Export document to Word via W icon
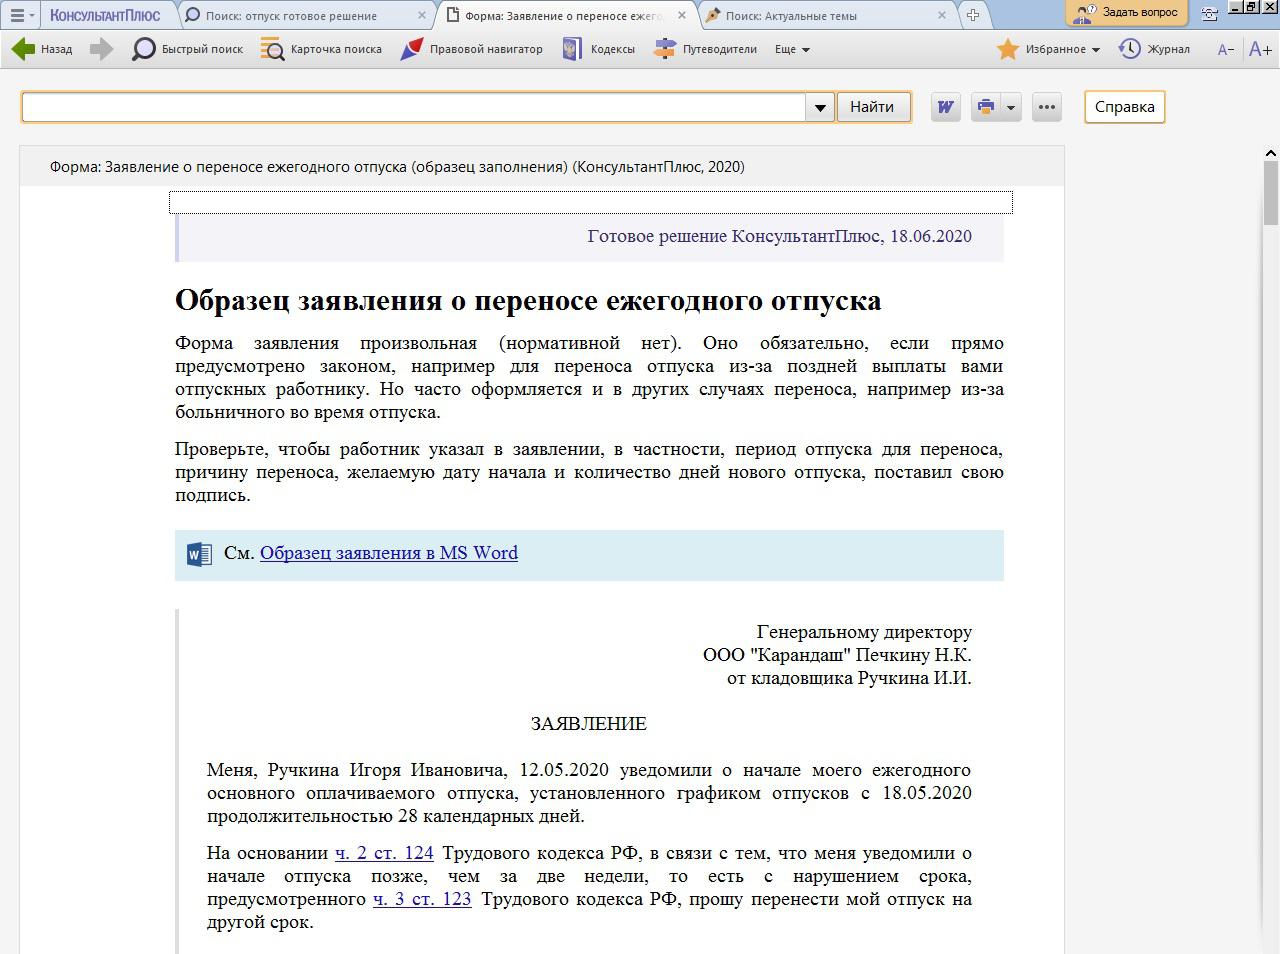Viewport: 1280px width, 954px height. click(945, 107)
